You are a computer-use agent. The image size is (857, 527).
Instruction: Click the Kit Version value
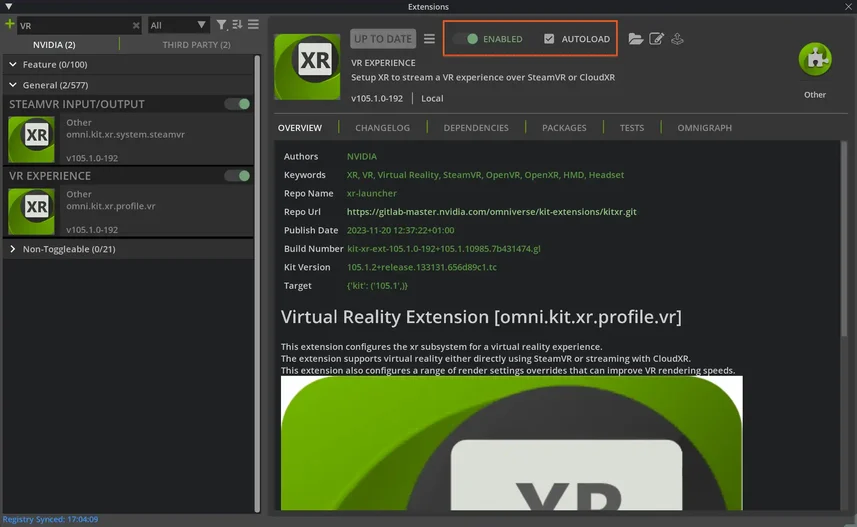click(x=421, y=267)
